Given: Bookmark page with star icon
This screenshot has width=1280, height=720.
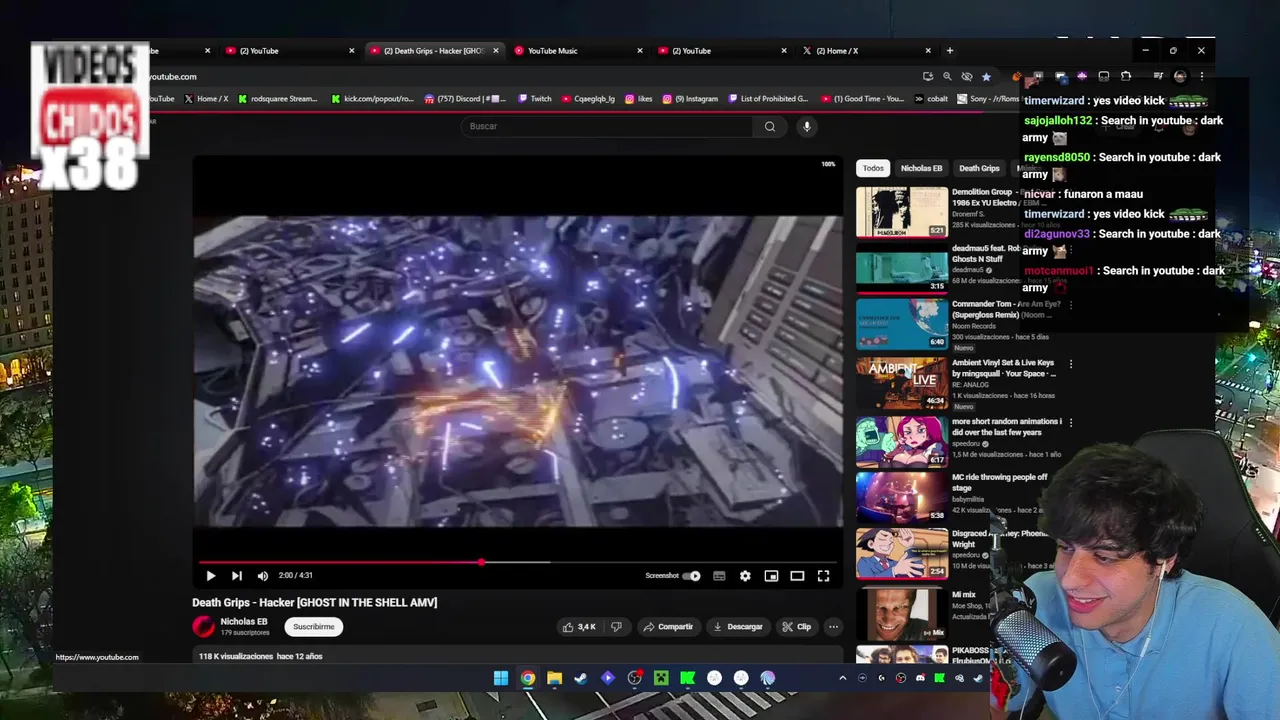Looking at the screenshot, I should click(x=986, y=76).
